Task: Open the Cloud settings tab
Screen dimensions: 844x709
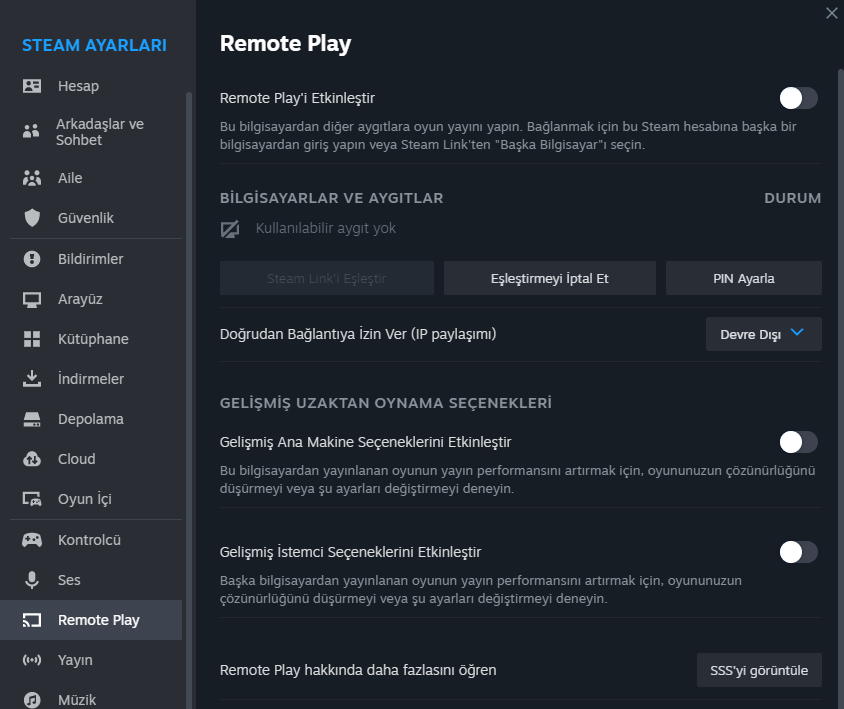Action: (77, 459)
